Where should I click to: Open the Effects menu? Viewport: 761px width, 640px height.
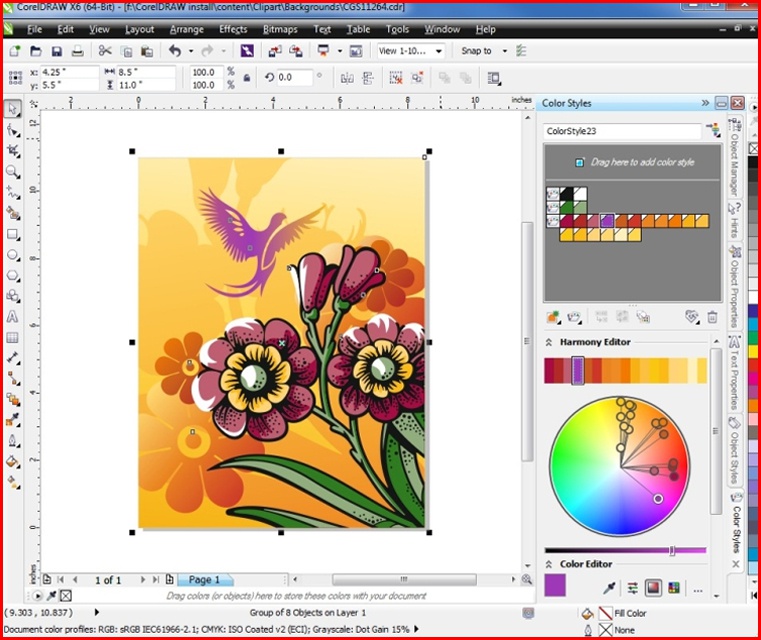coord(233,30)
